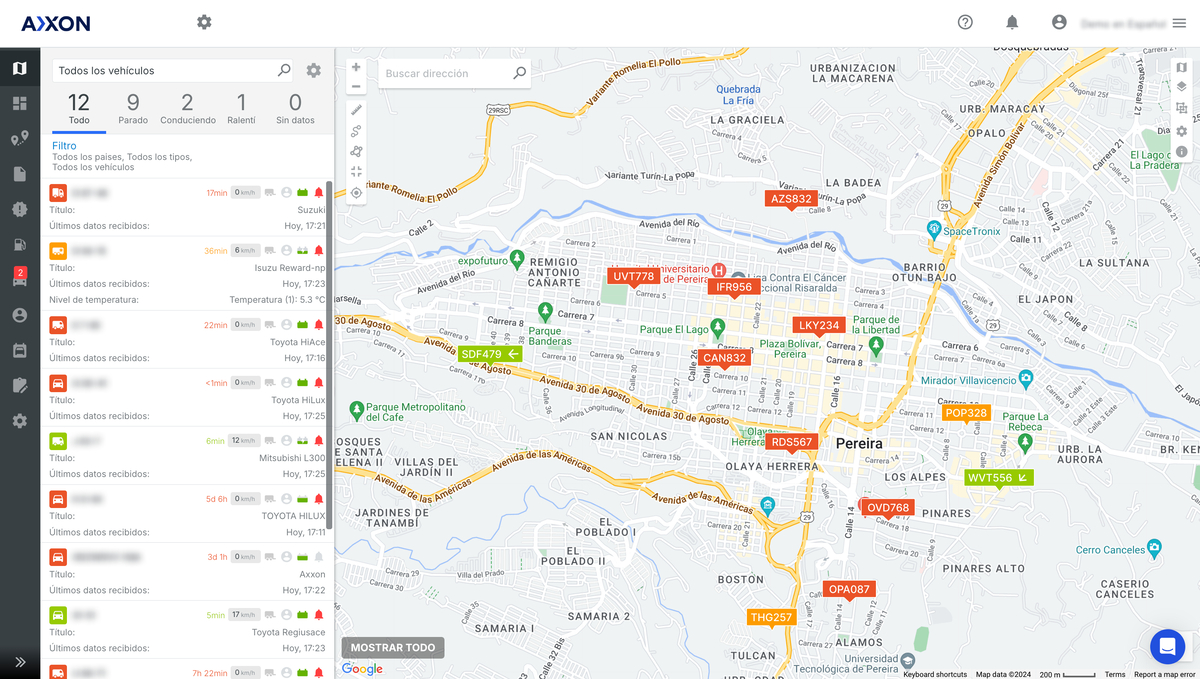Screen dimensions: 1200x679
Task: Open the notifications bell in header
Action: coord(1012,22)
